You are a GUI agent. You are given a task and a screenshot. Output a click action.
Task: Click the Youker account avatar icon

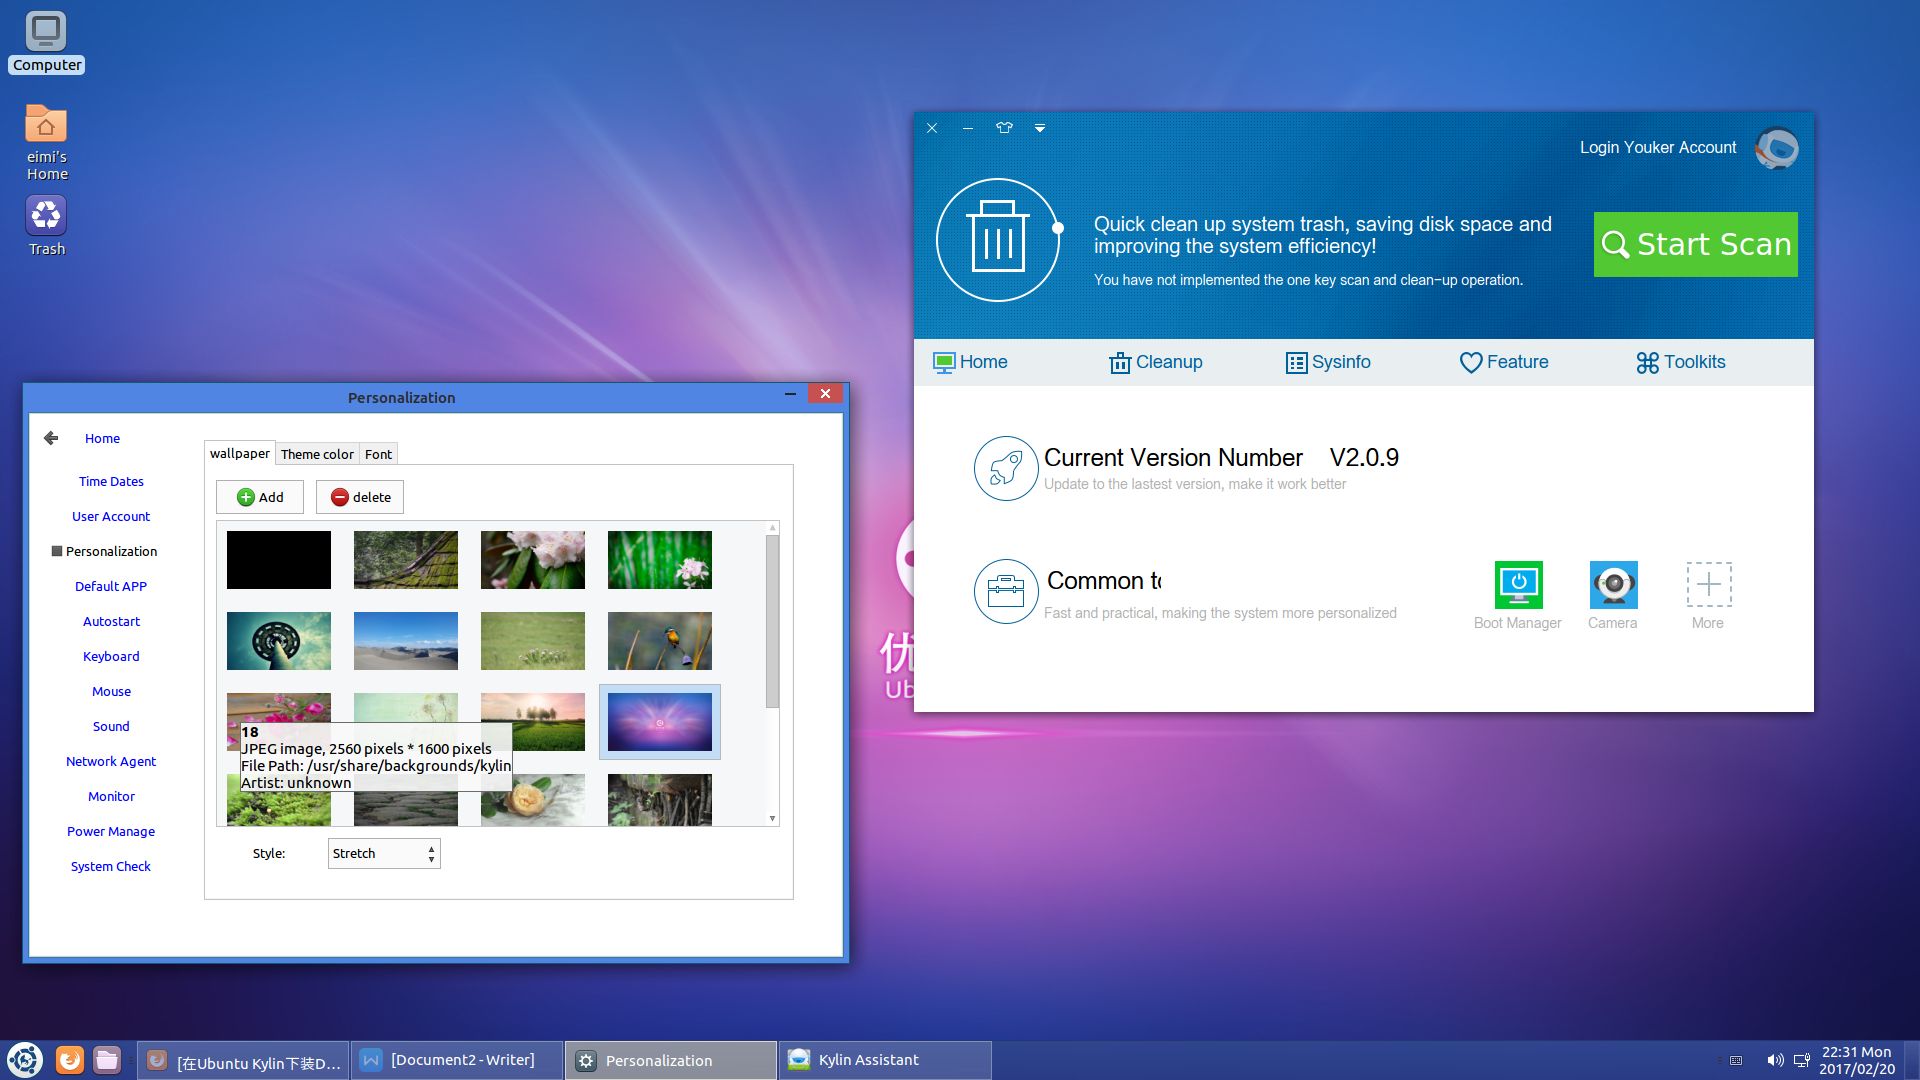(x=1777, y=148)
